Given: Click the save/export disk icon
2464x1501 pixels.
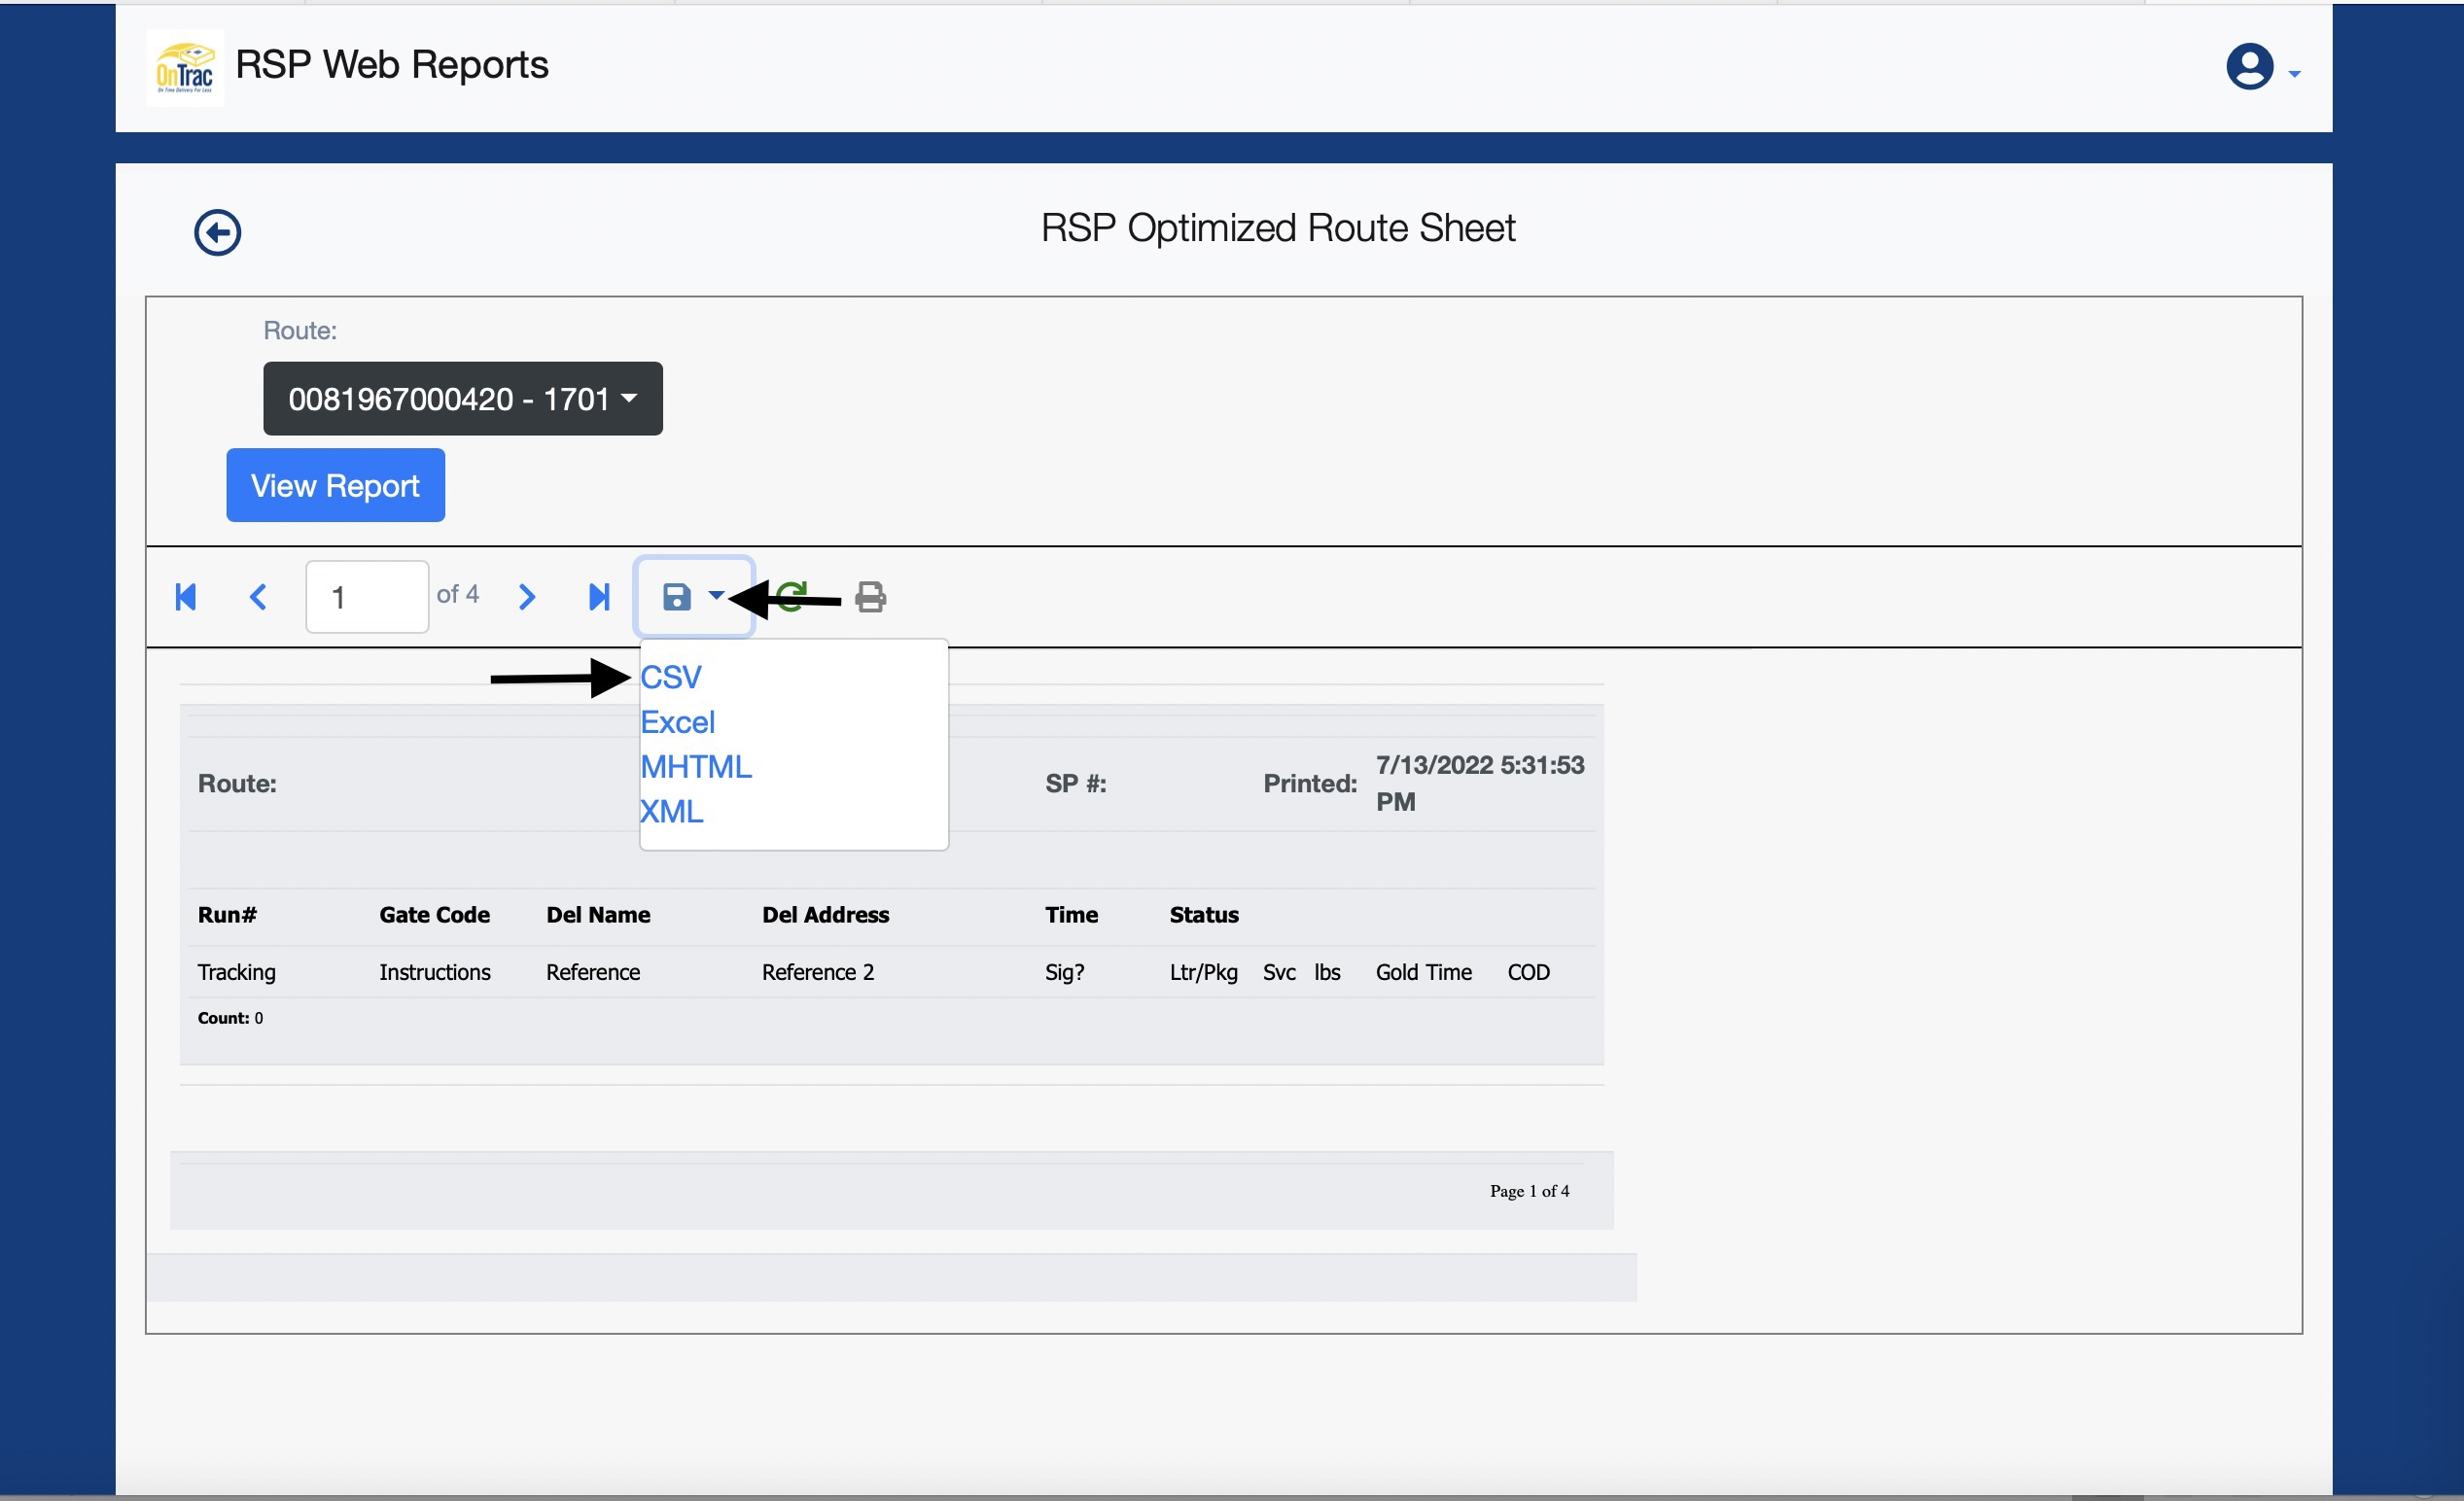Looking at the screenshot, I should (677, 597).
